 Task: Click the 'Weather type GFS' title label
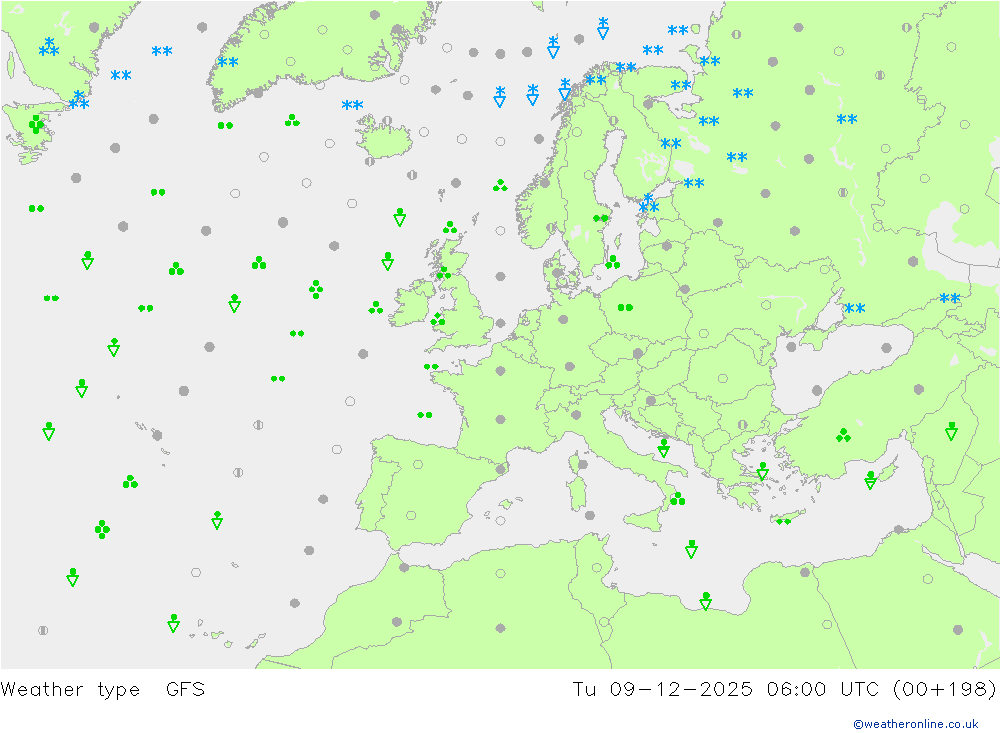point(103,690)
